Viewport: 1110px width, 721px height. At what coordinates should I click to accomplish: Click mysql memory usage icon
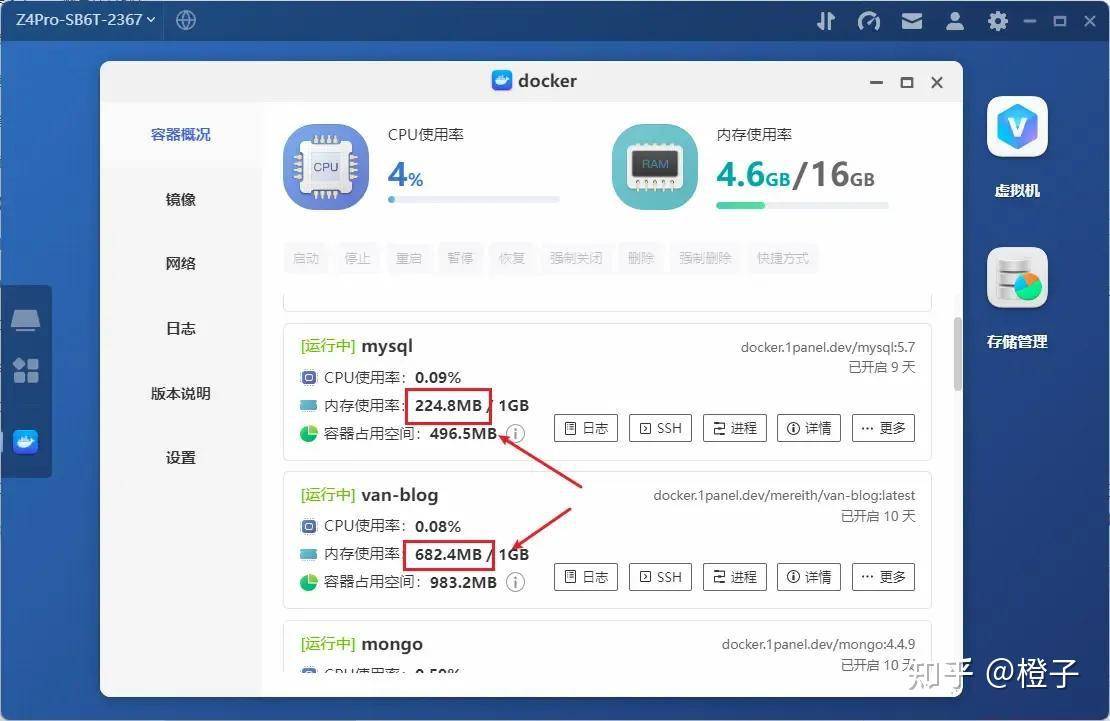(x=309, y=406)
